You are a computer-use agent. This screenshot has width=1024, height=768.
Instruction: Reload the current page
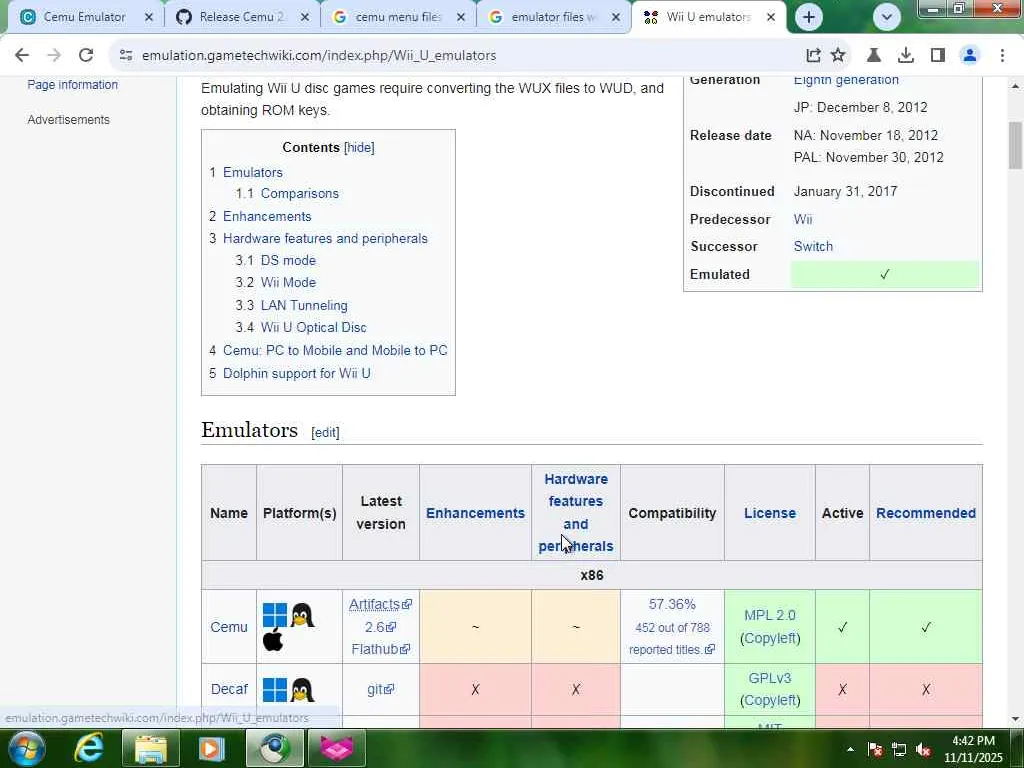(86, 56)
